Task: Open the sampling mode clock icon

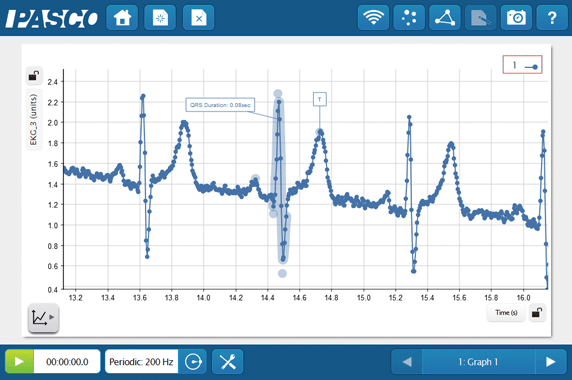Action: (192, 361)
